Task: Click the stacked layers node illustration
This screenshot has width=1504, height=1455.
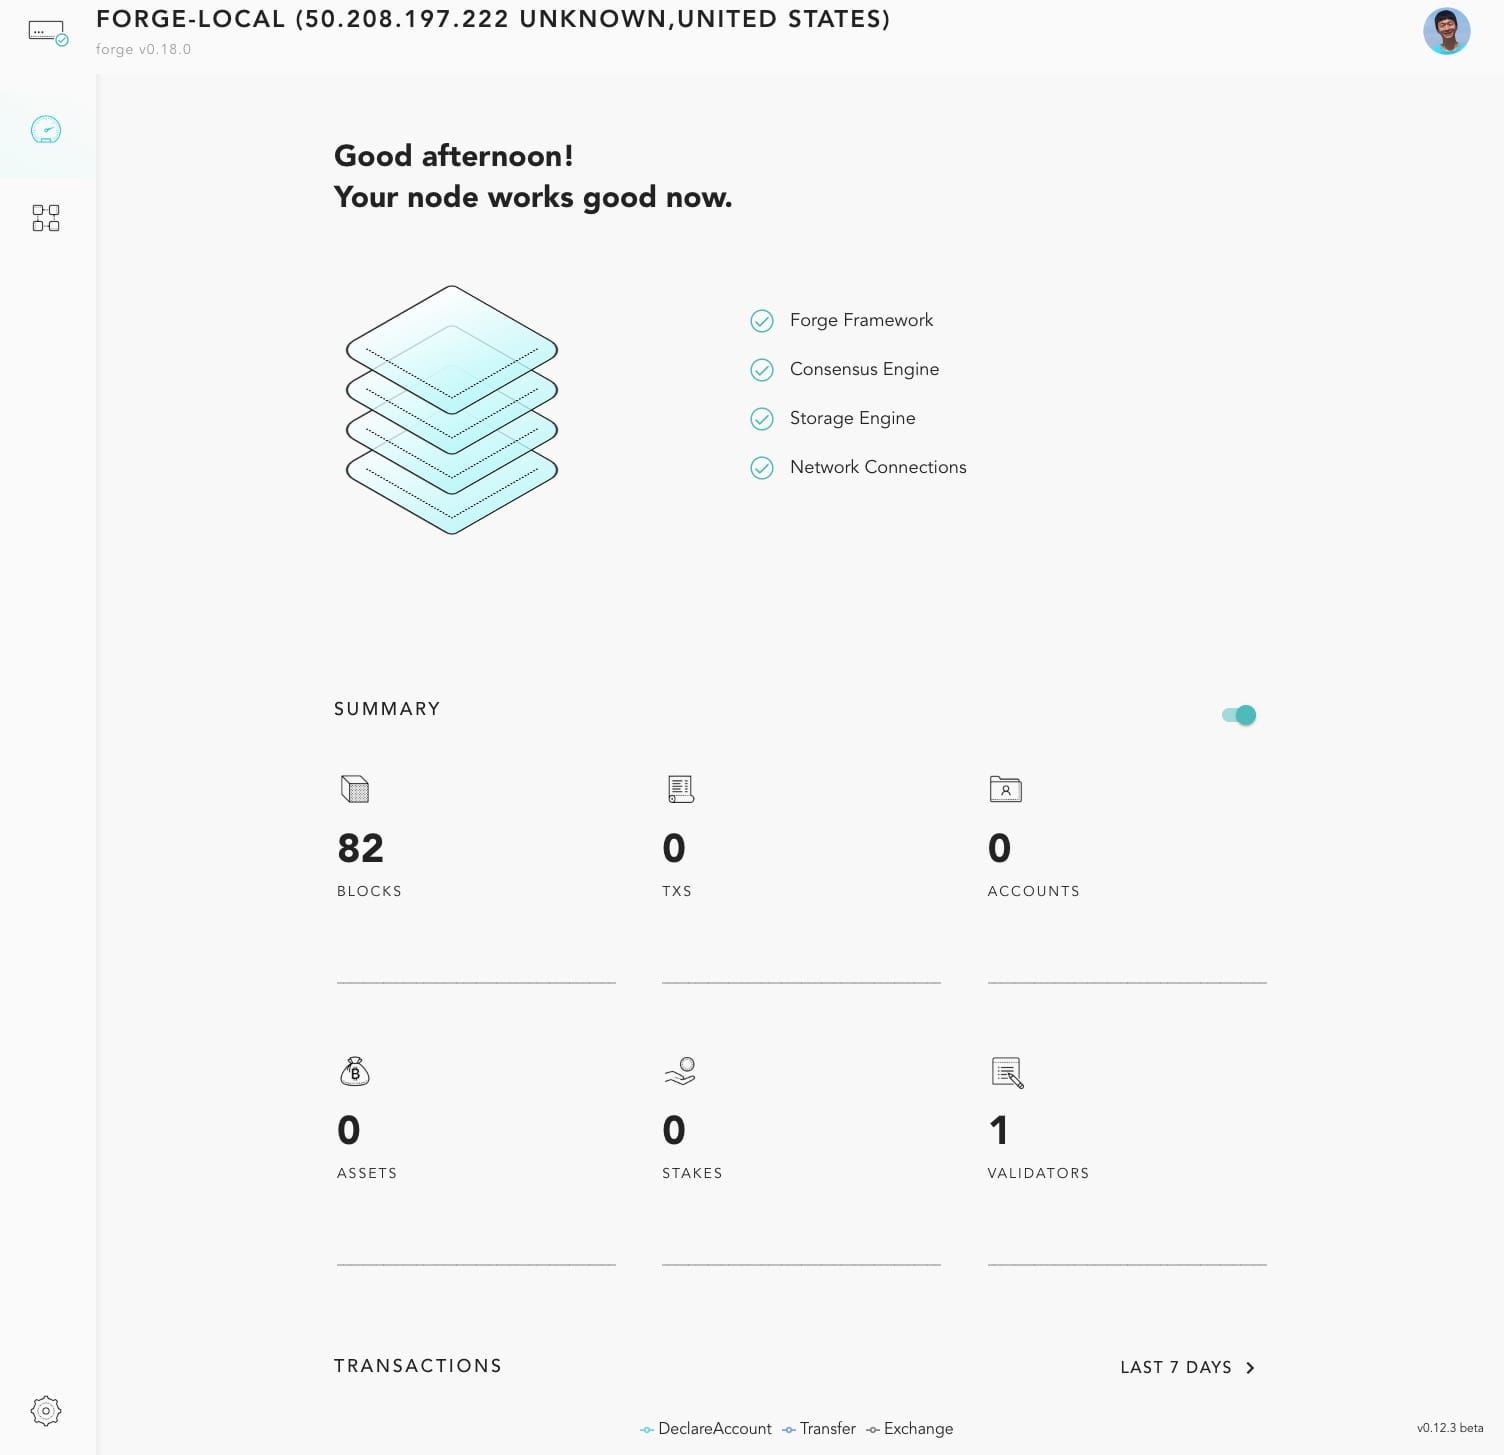Action: 452,410
